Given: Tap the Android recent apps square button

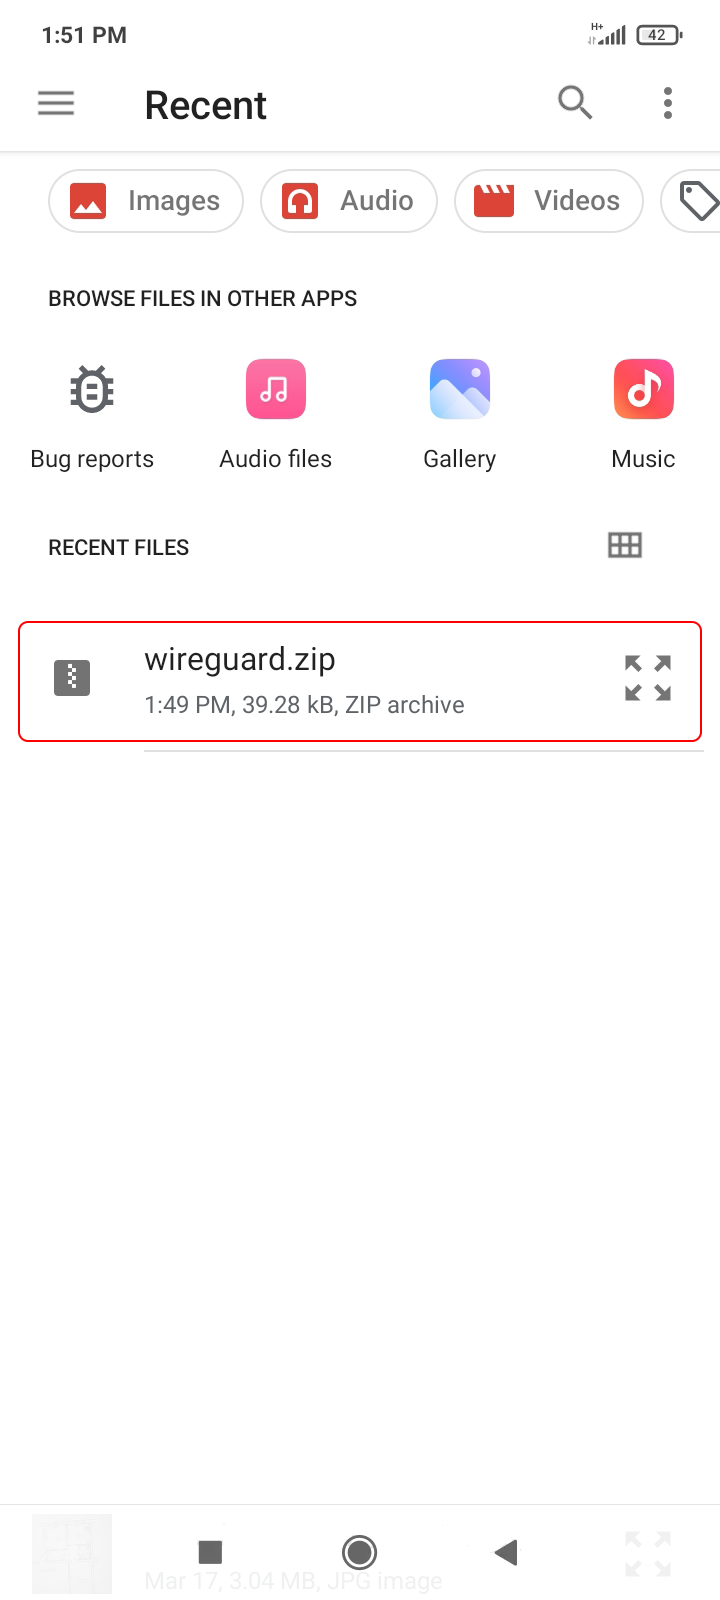Looking at the screenshot, I should pos(210,1552).
